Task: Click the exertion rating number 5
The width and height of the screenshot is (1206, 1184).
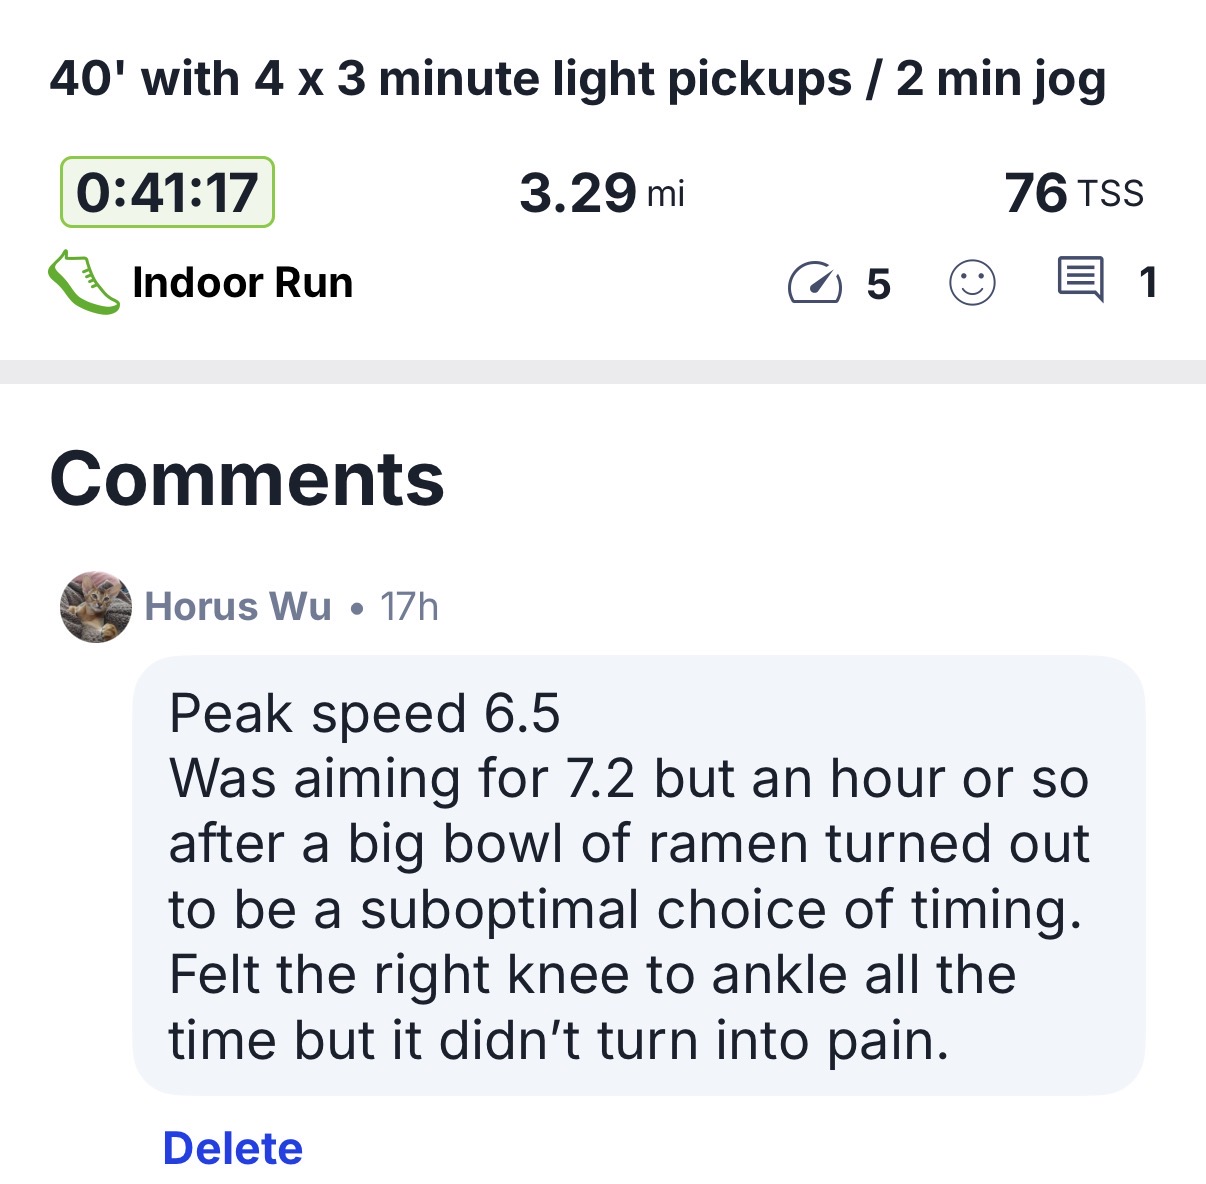Action: click(878, 284)
